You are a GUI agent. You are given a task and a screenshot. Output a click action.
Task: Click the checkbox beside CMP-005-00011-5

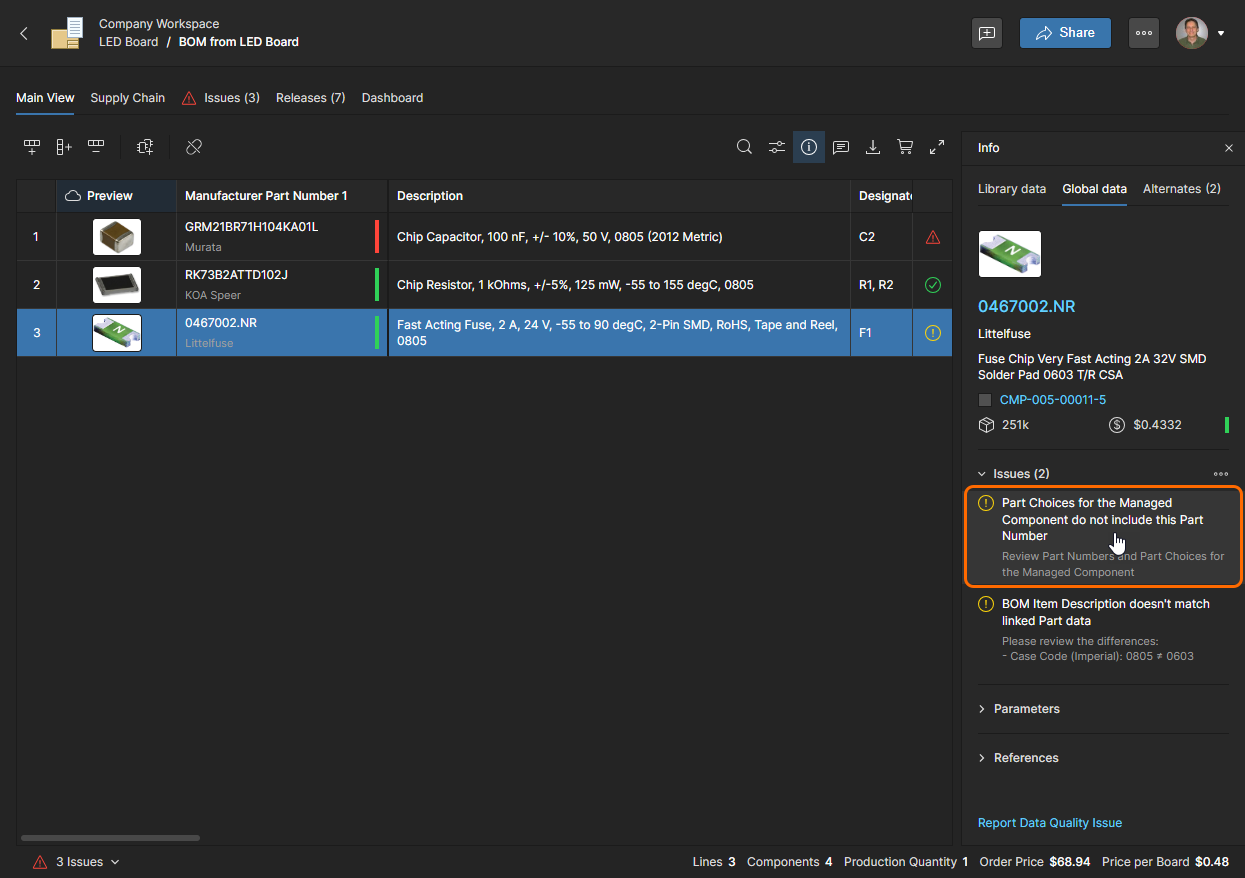(985, 400)
